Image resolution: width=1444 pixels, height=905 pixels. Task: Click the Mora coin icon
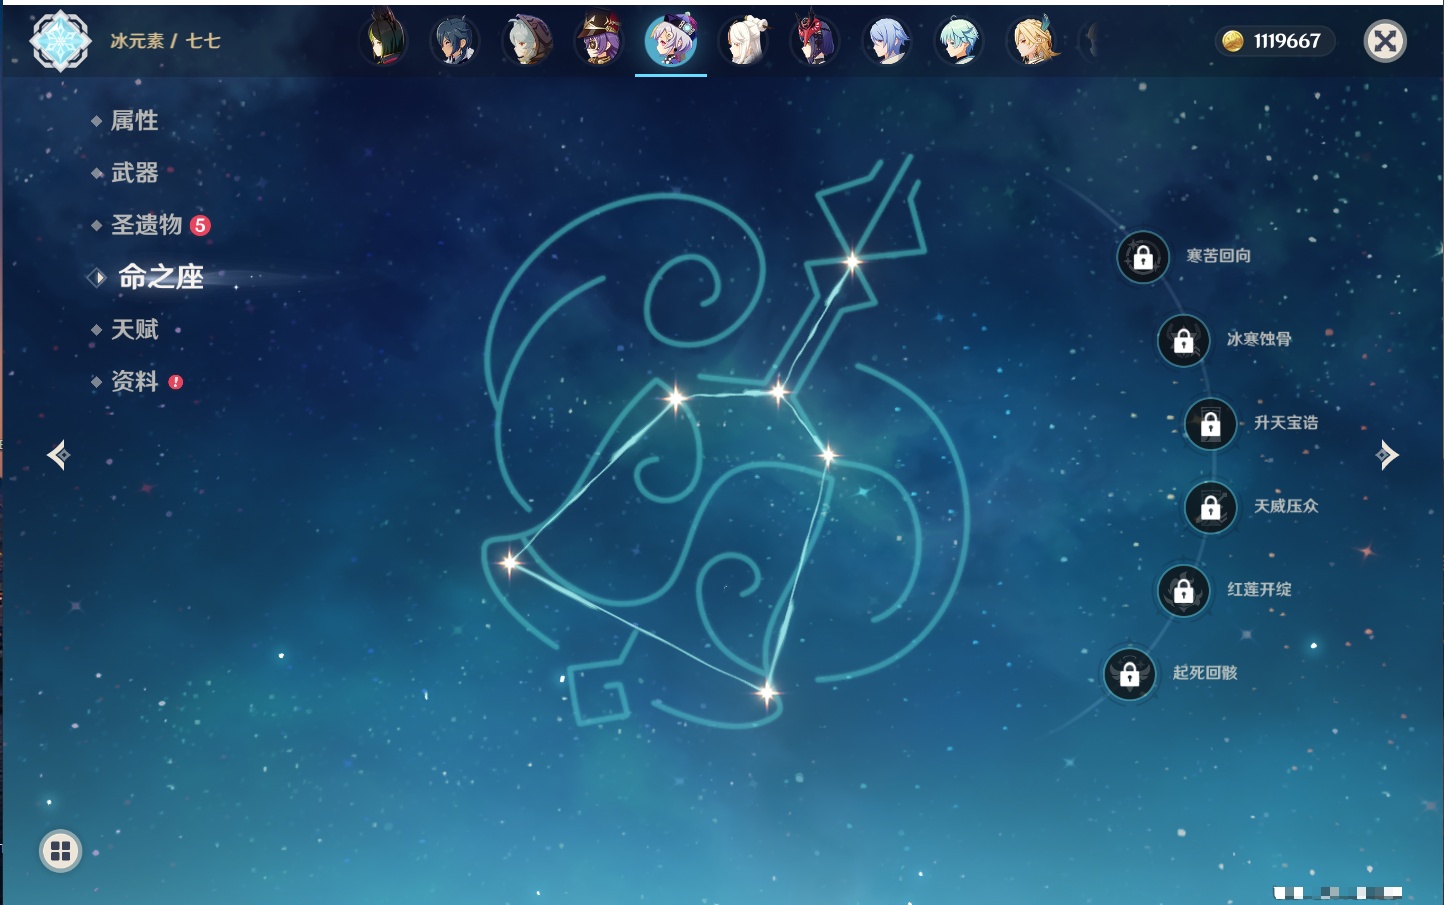tap(1233, 41)
